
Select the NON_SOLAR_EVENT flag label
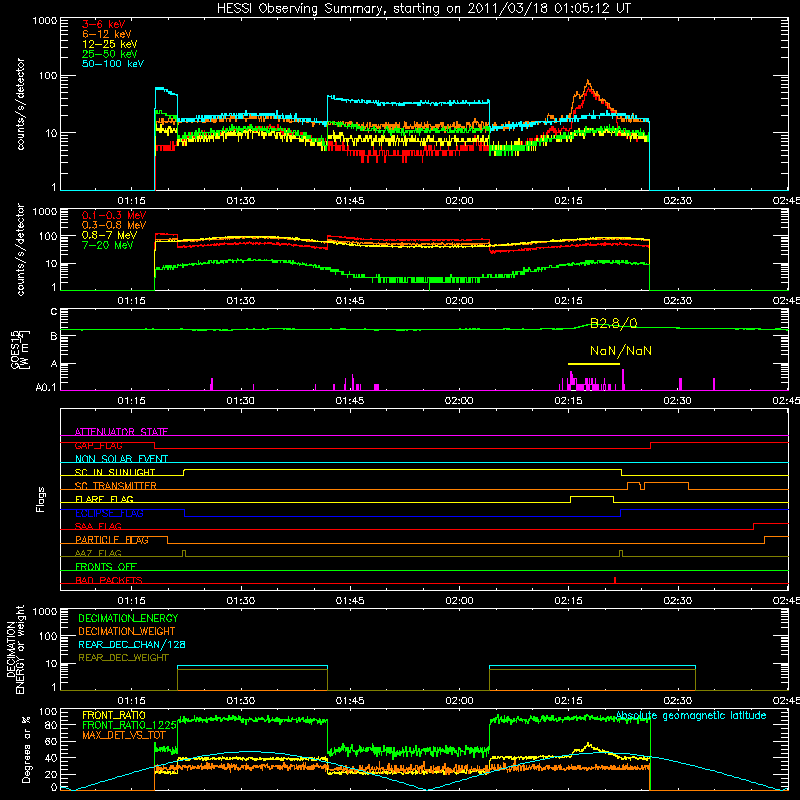pyautogui.click(x=121, y=459)
